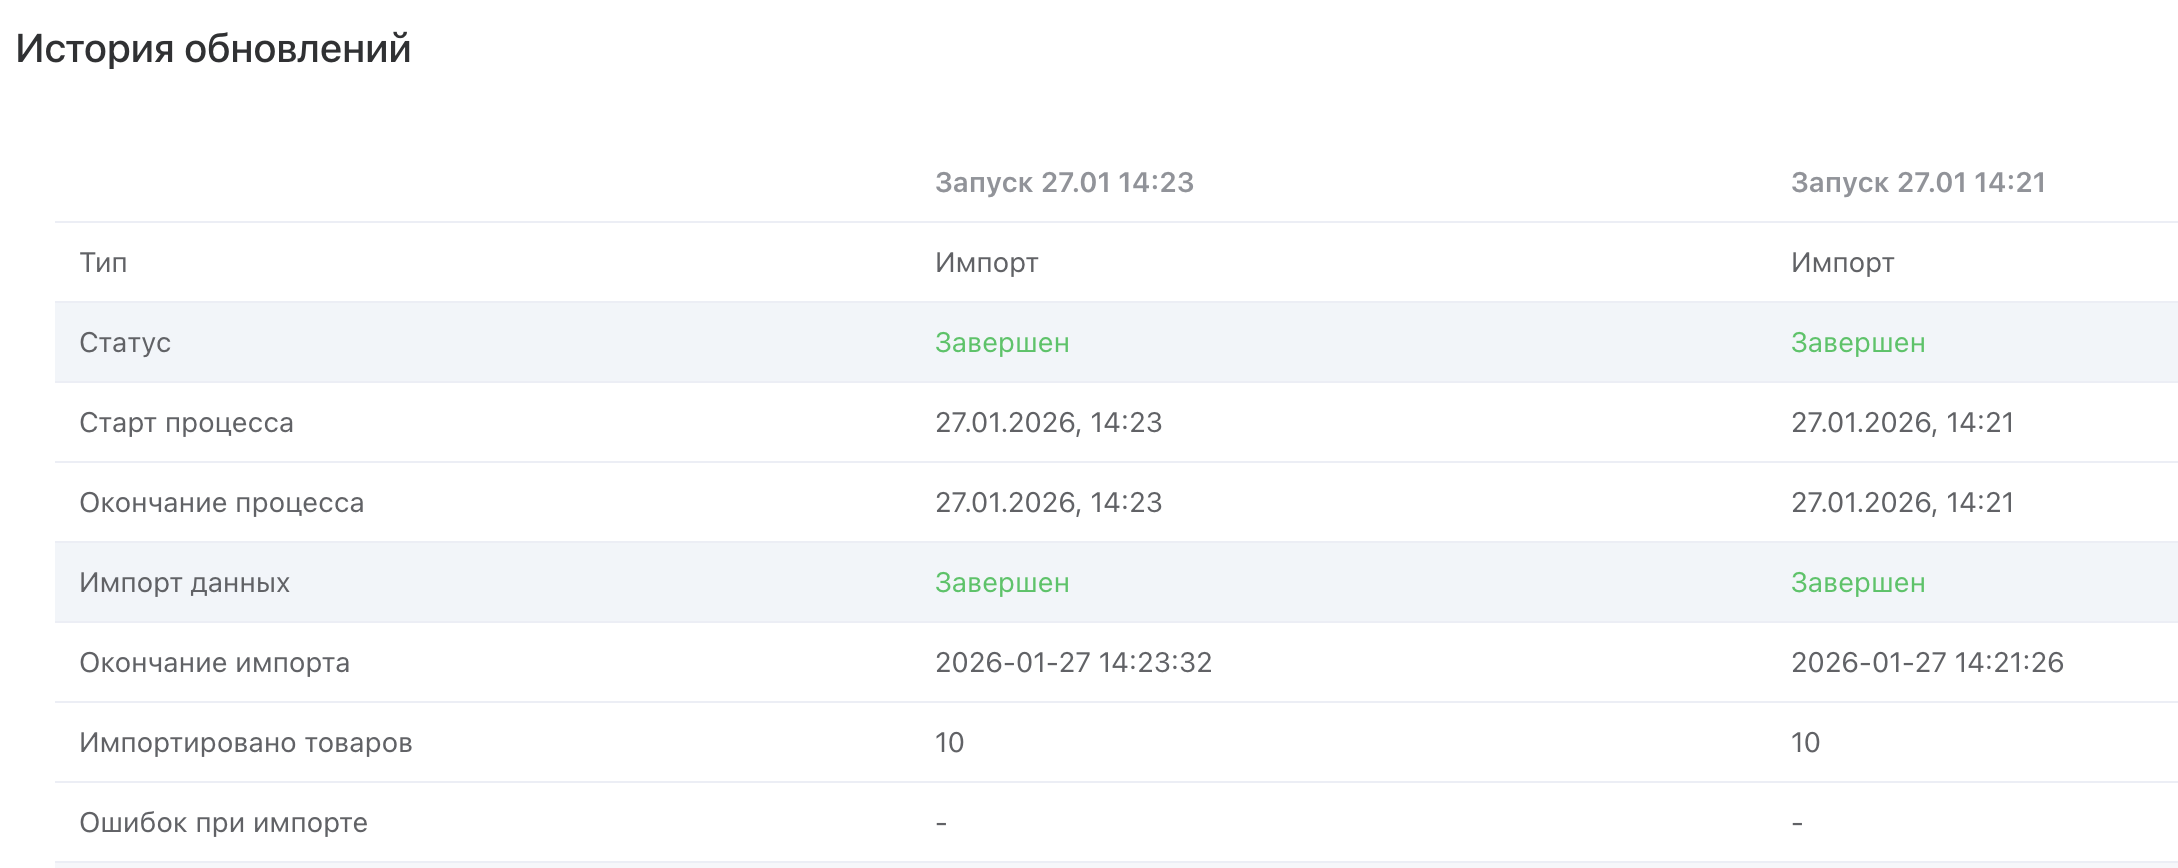Click the "История обновлений" page heading

pos(213,49)
